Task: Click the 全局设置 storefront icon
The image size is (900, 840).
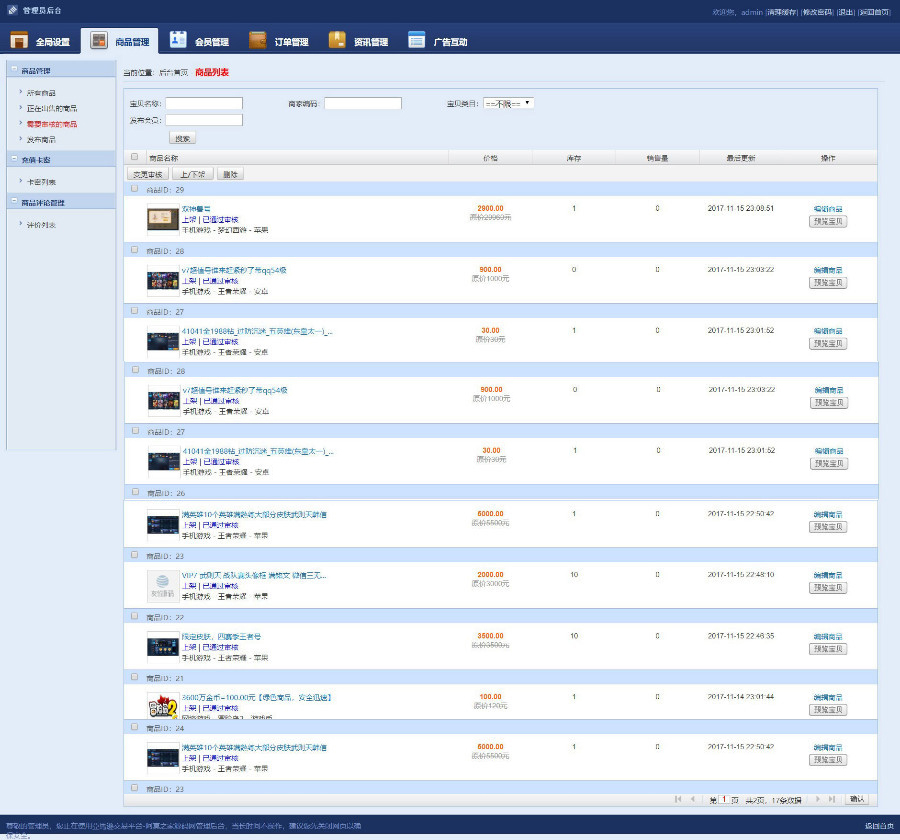Action: pyautogui.click(x=19, y=41)
